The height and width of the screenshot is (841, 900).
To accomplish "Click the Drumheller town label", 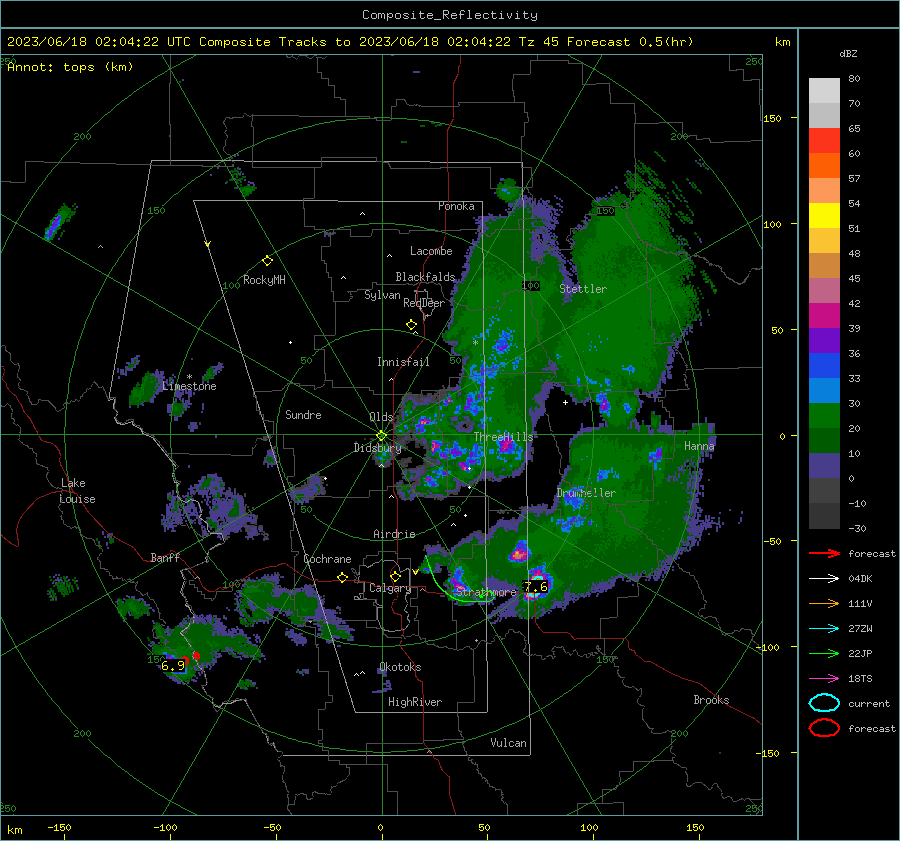I will 586,493.
